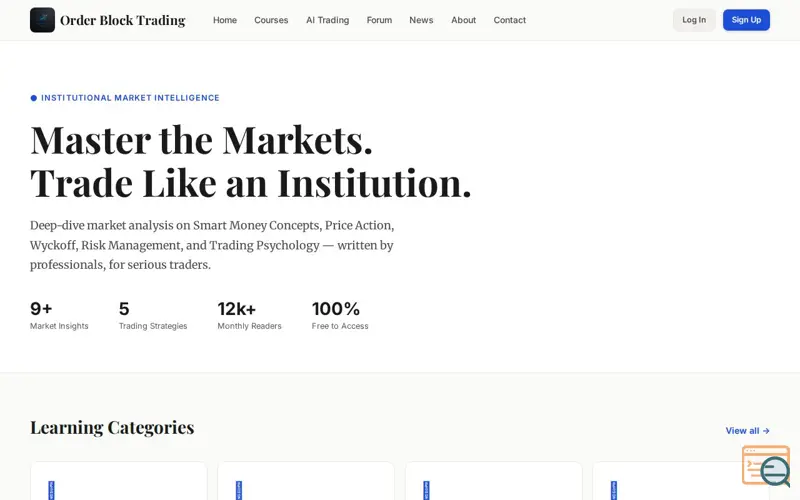Click the blue tag in fourth category card
Screen dimensions: 800x500
click(x=614, y=490)
